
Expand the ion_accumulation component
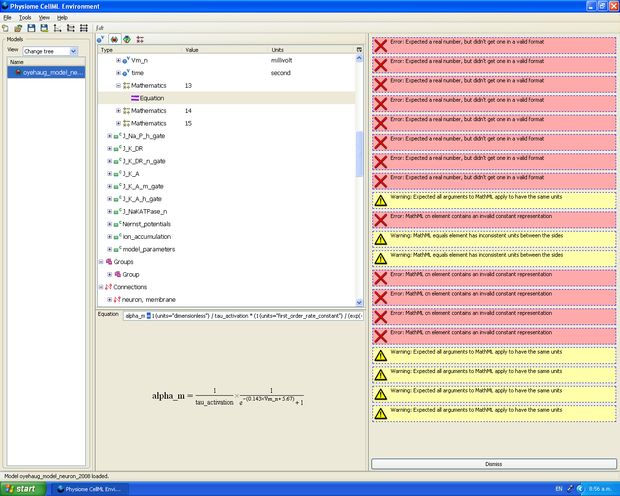point(110,237)
